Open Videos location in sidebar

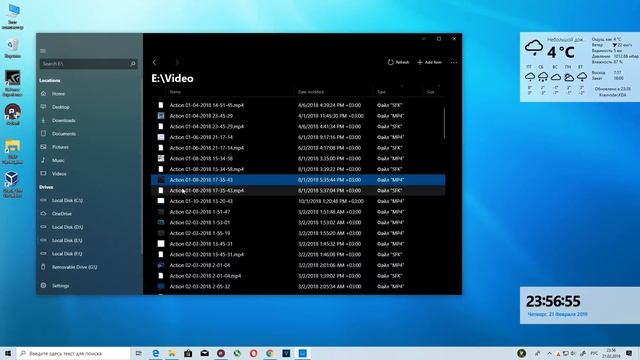pyautogui.click(x=59, y=174)
